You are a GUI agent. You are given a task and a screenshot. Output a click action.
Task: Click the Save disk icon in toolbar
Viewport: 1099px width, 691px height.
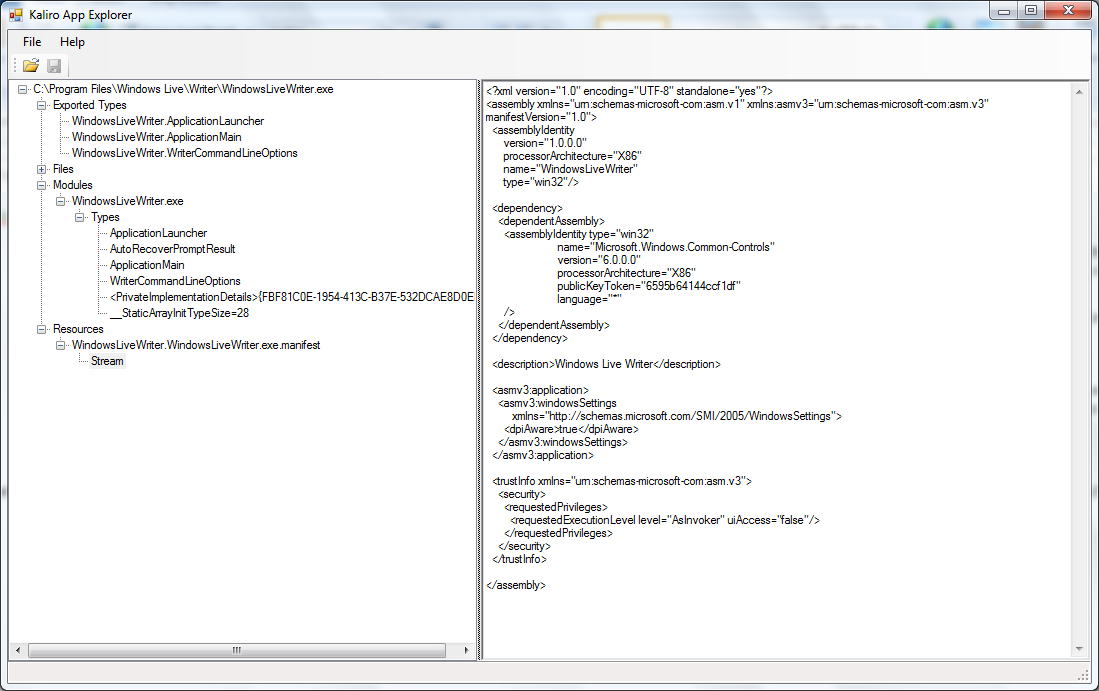54,66
